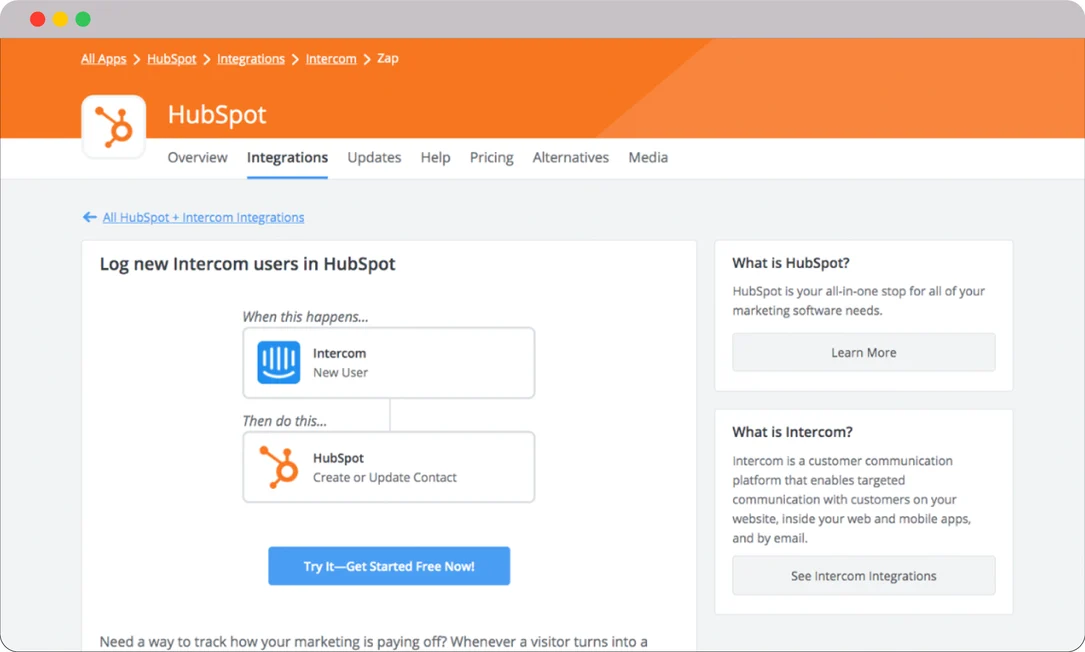Open the All Apps breadcrumb link
The image size is (1085, 652).
104,59
